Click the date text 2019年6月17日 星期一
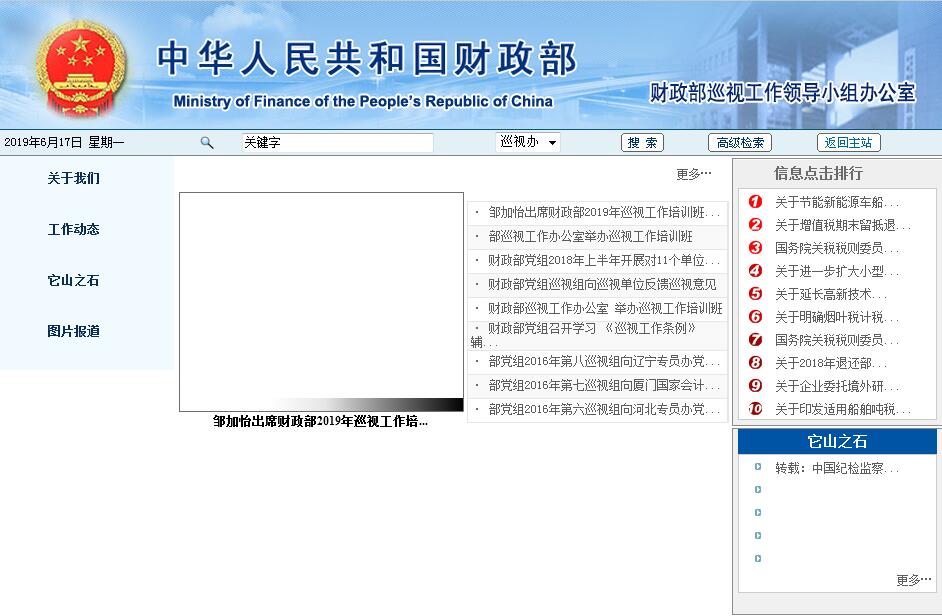Screen dimensions: 942x616 click(64, 142)
